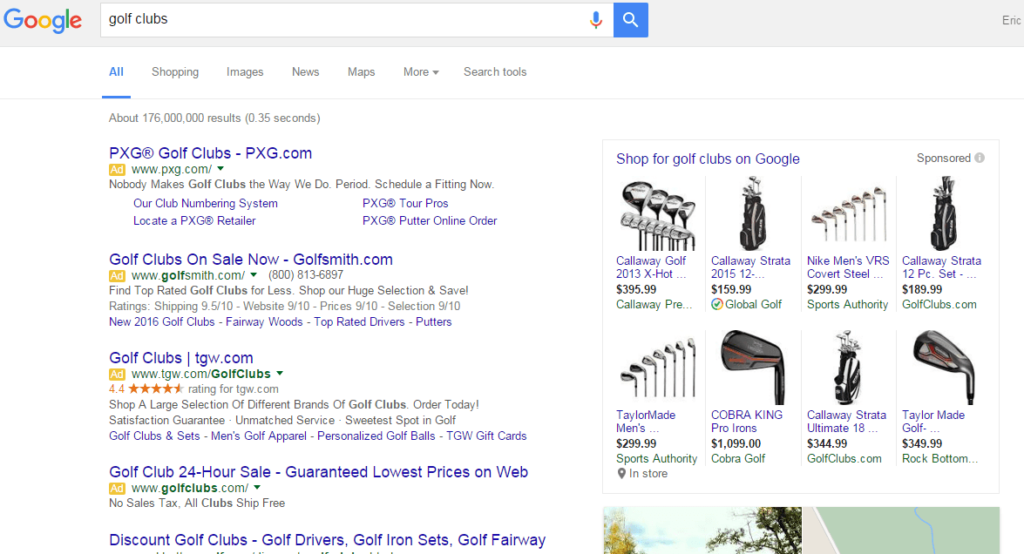1024x554 pixels.
Task: Open Golf Clubs & Sets link
Action: [x=155, y=436]
